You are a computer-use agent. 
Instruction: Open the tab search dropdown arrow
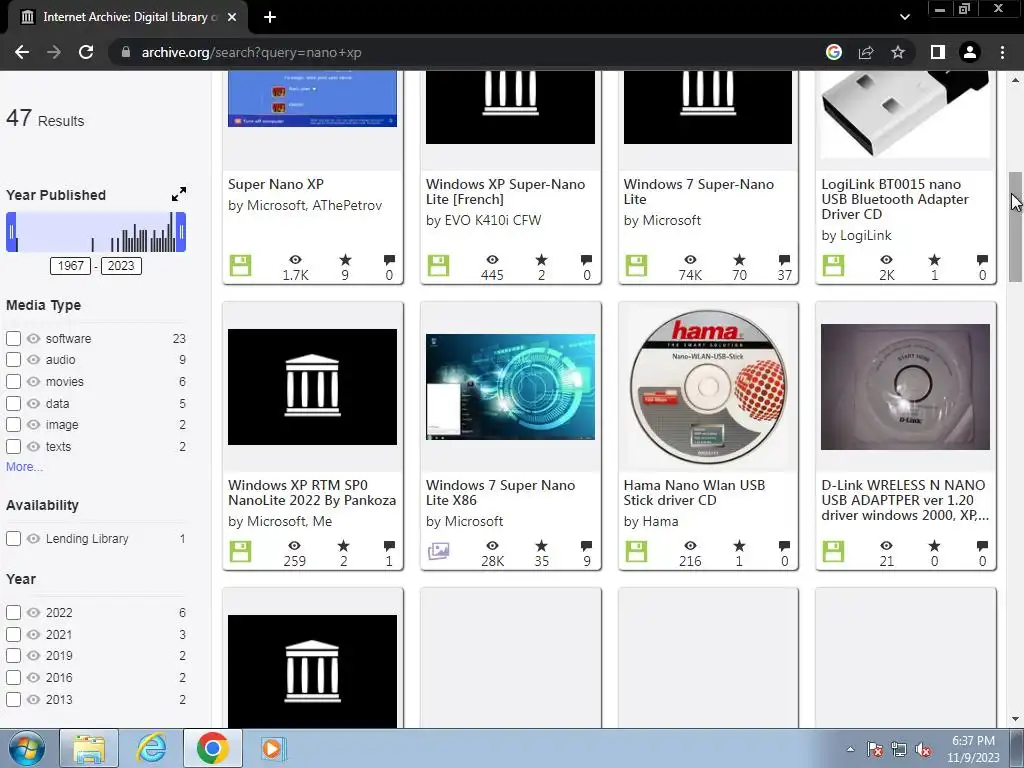click(904, 17)
